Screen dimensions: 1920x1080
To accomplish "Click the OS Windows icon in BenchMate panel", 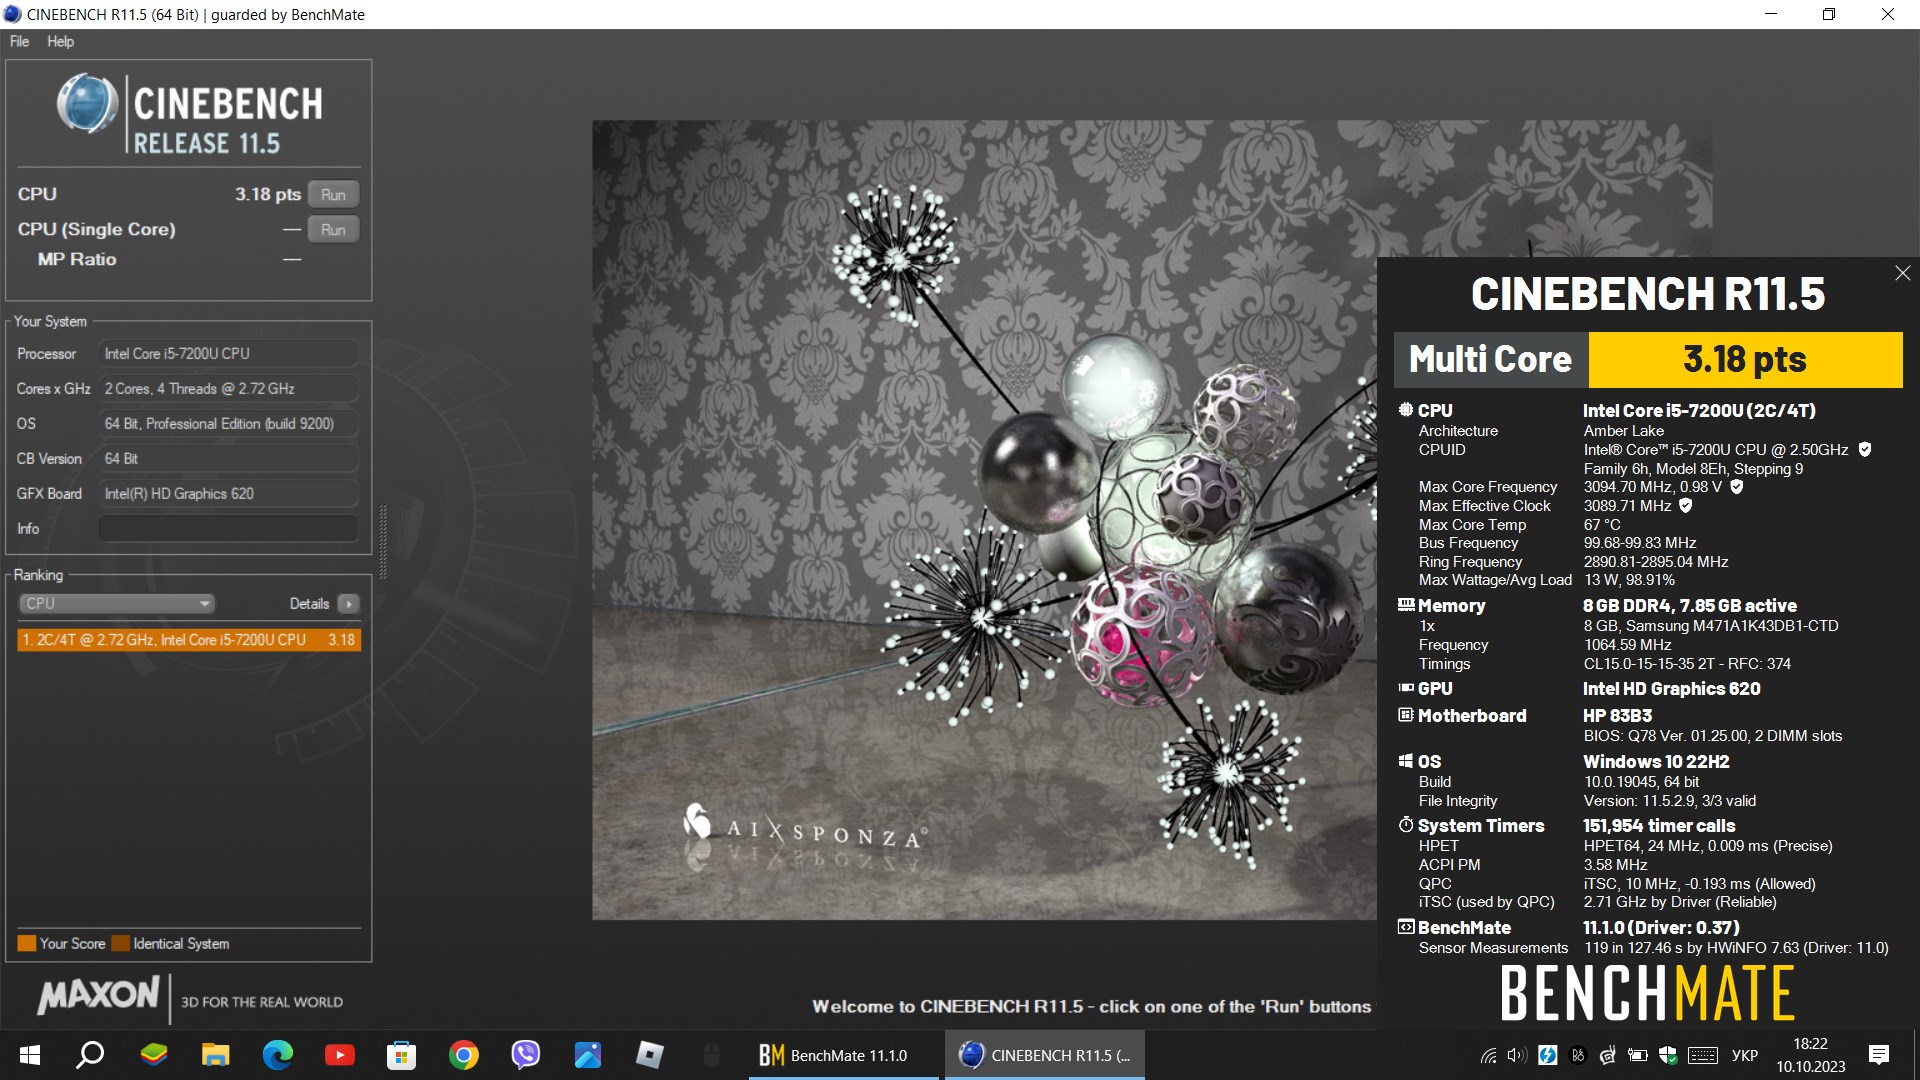I will pos(1406,761).
